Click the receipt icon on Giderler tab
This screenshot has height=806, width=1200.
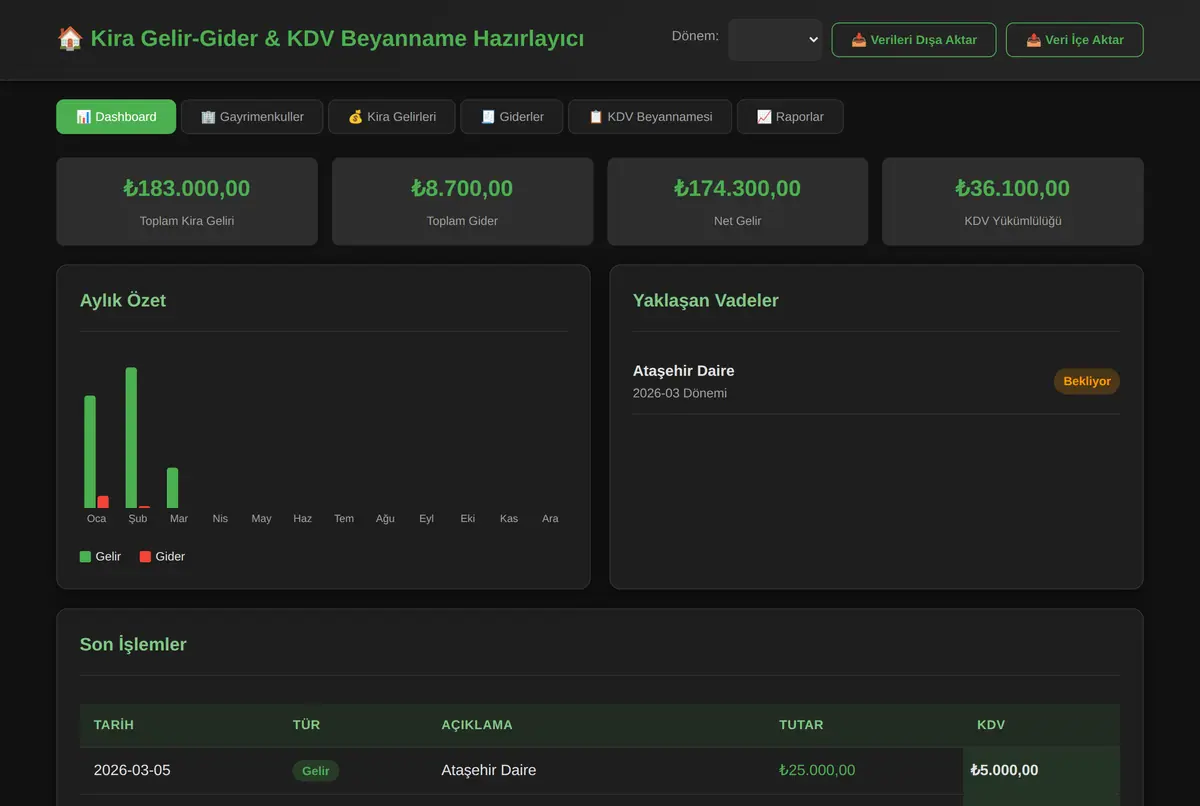tap(488, 117)
